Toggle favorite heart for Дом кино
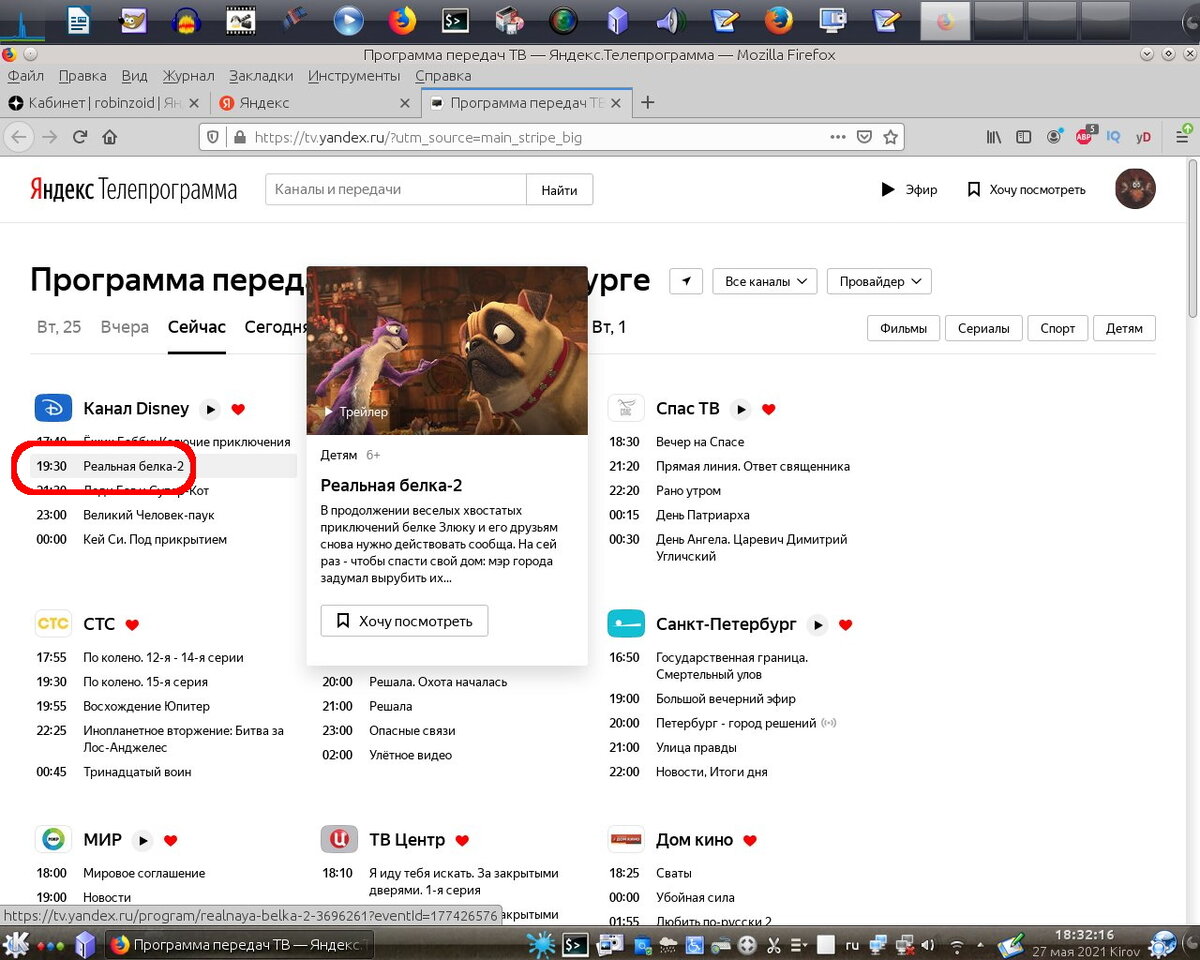The height and width of the screenshot is (960, 1200). click(x=750, y=841)
